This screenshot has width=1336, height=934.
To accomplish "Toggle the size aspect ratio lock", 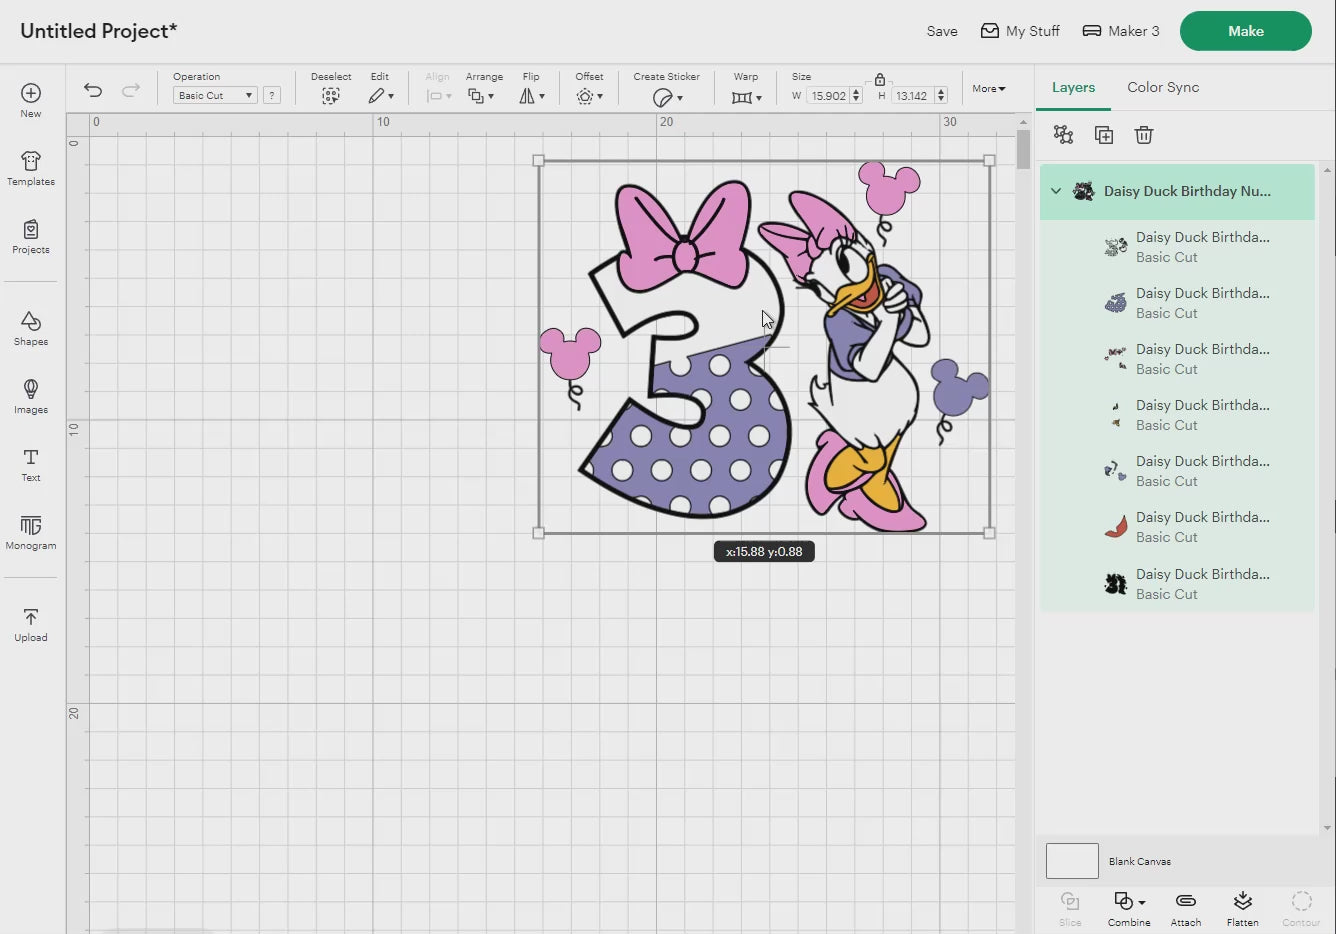I will (x=880, y=79).
